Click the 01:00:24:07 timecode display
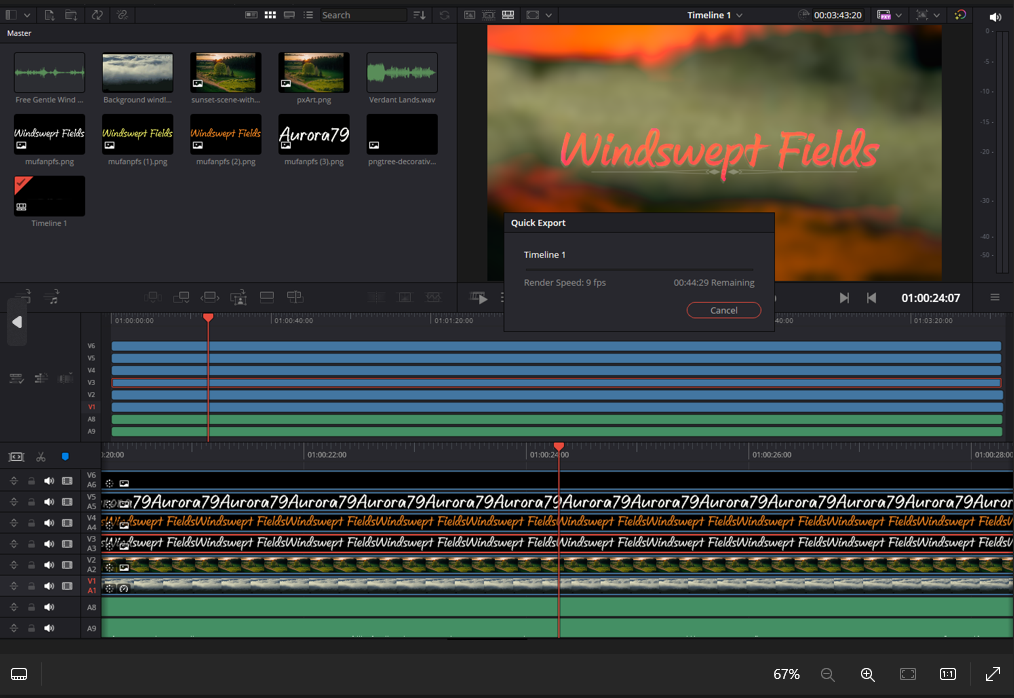 tap(931, 298)
